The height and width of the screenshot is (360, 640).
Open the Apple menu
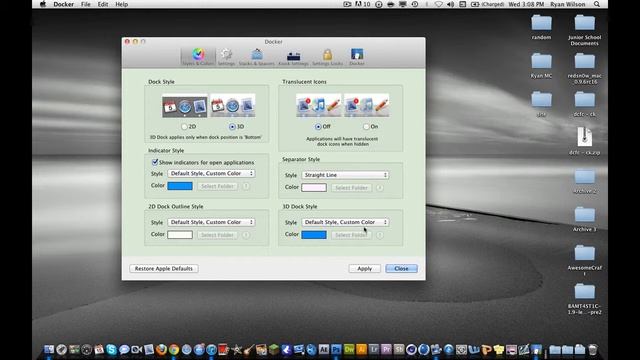(43, 4)
